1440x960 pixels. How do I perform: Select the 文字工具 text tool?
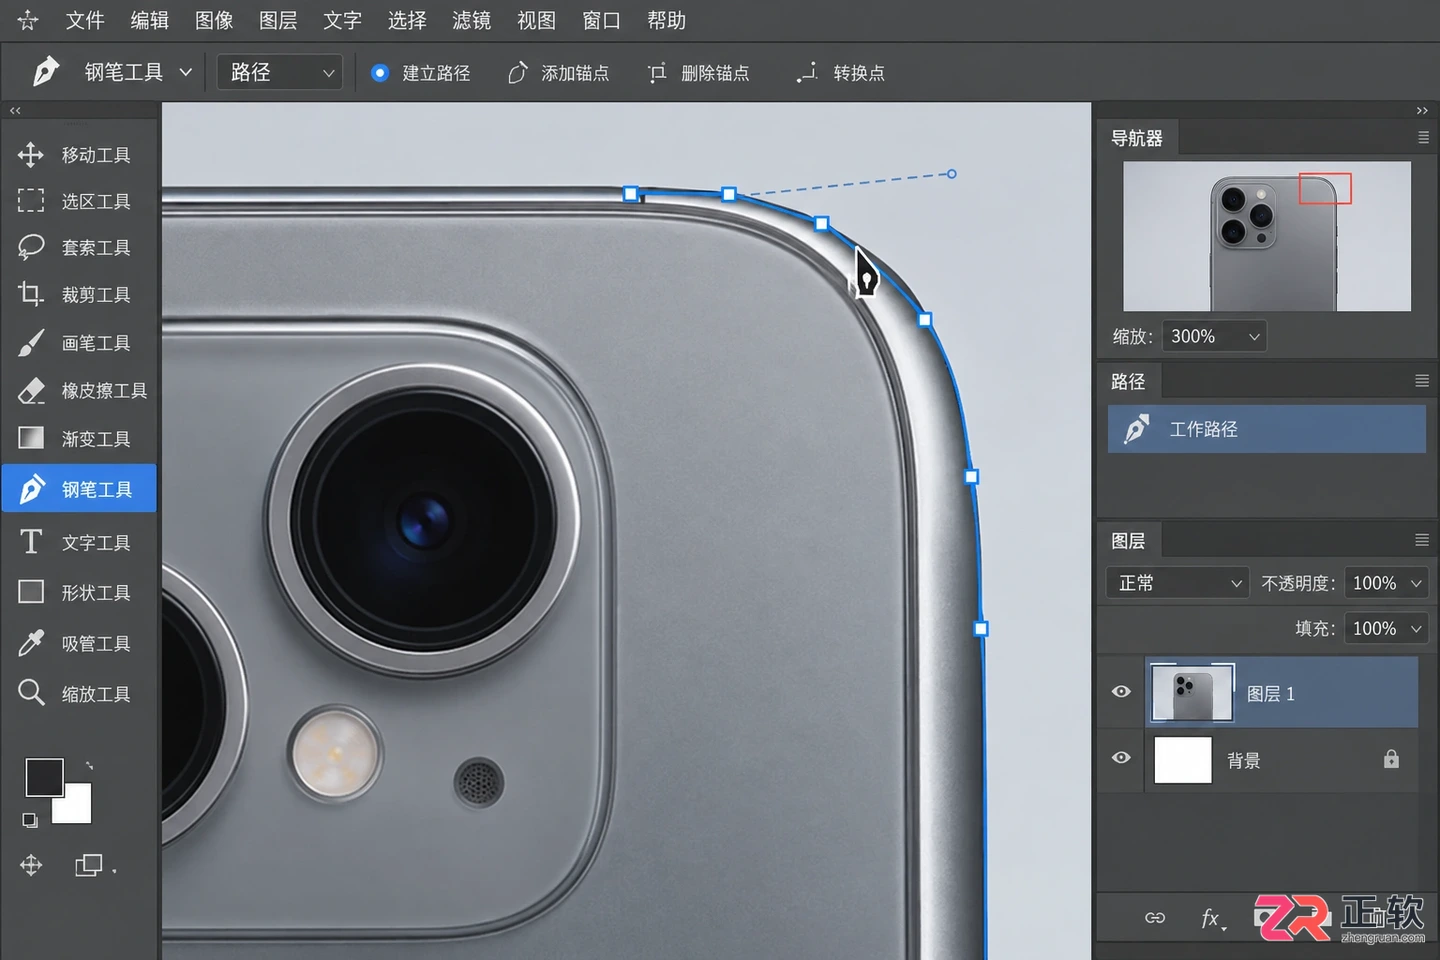point(76,542)
